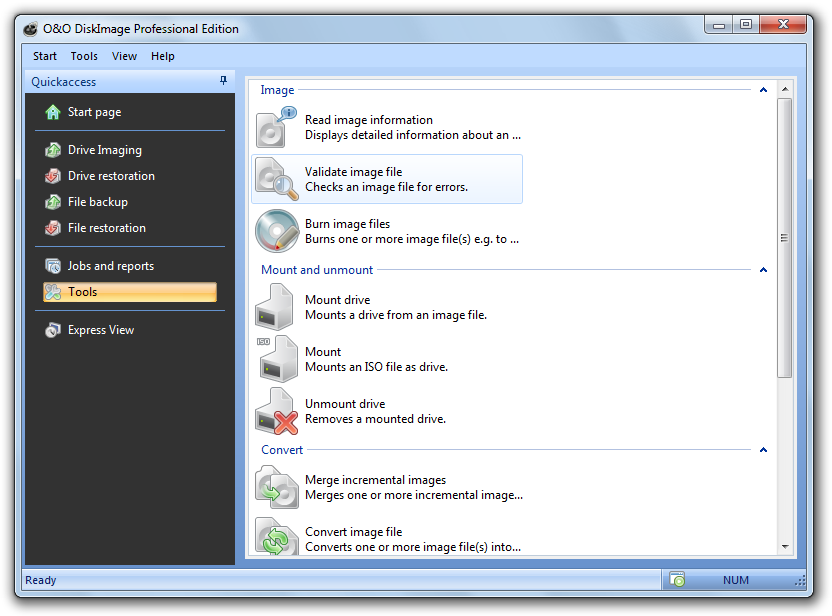The height and width of the screenshot is (616, 832).
Task: Open the View menu
Action: click(124, 56)
